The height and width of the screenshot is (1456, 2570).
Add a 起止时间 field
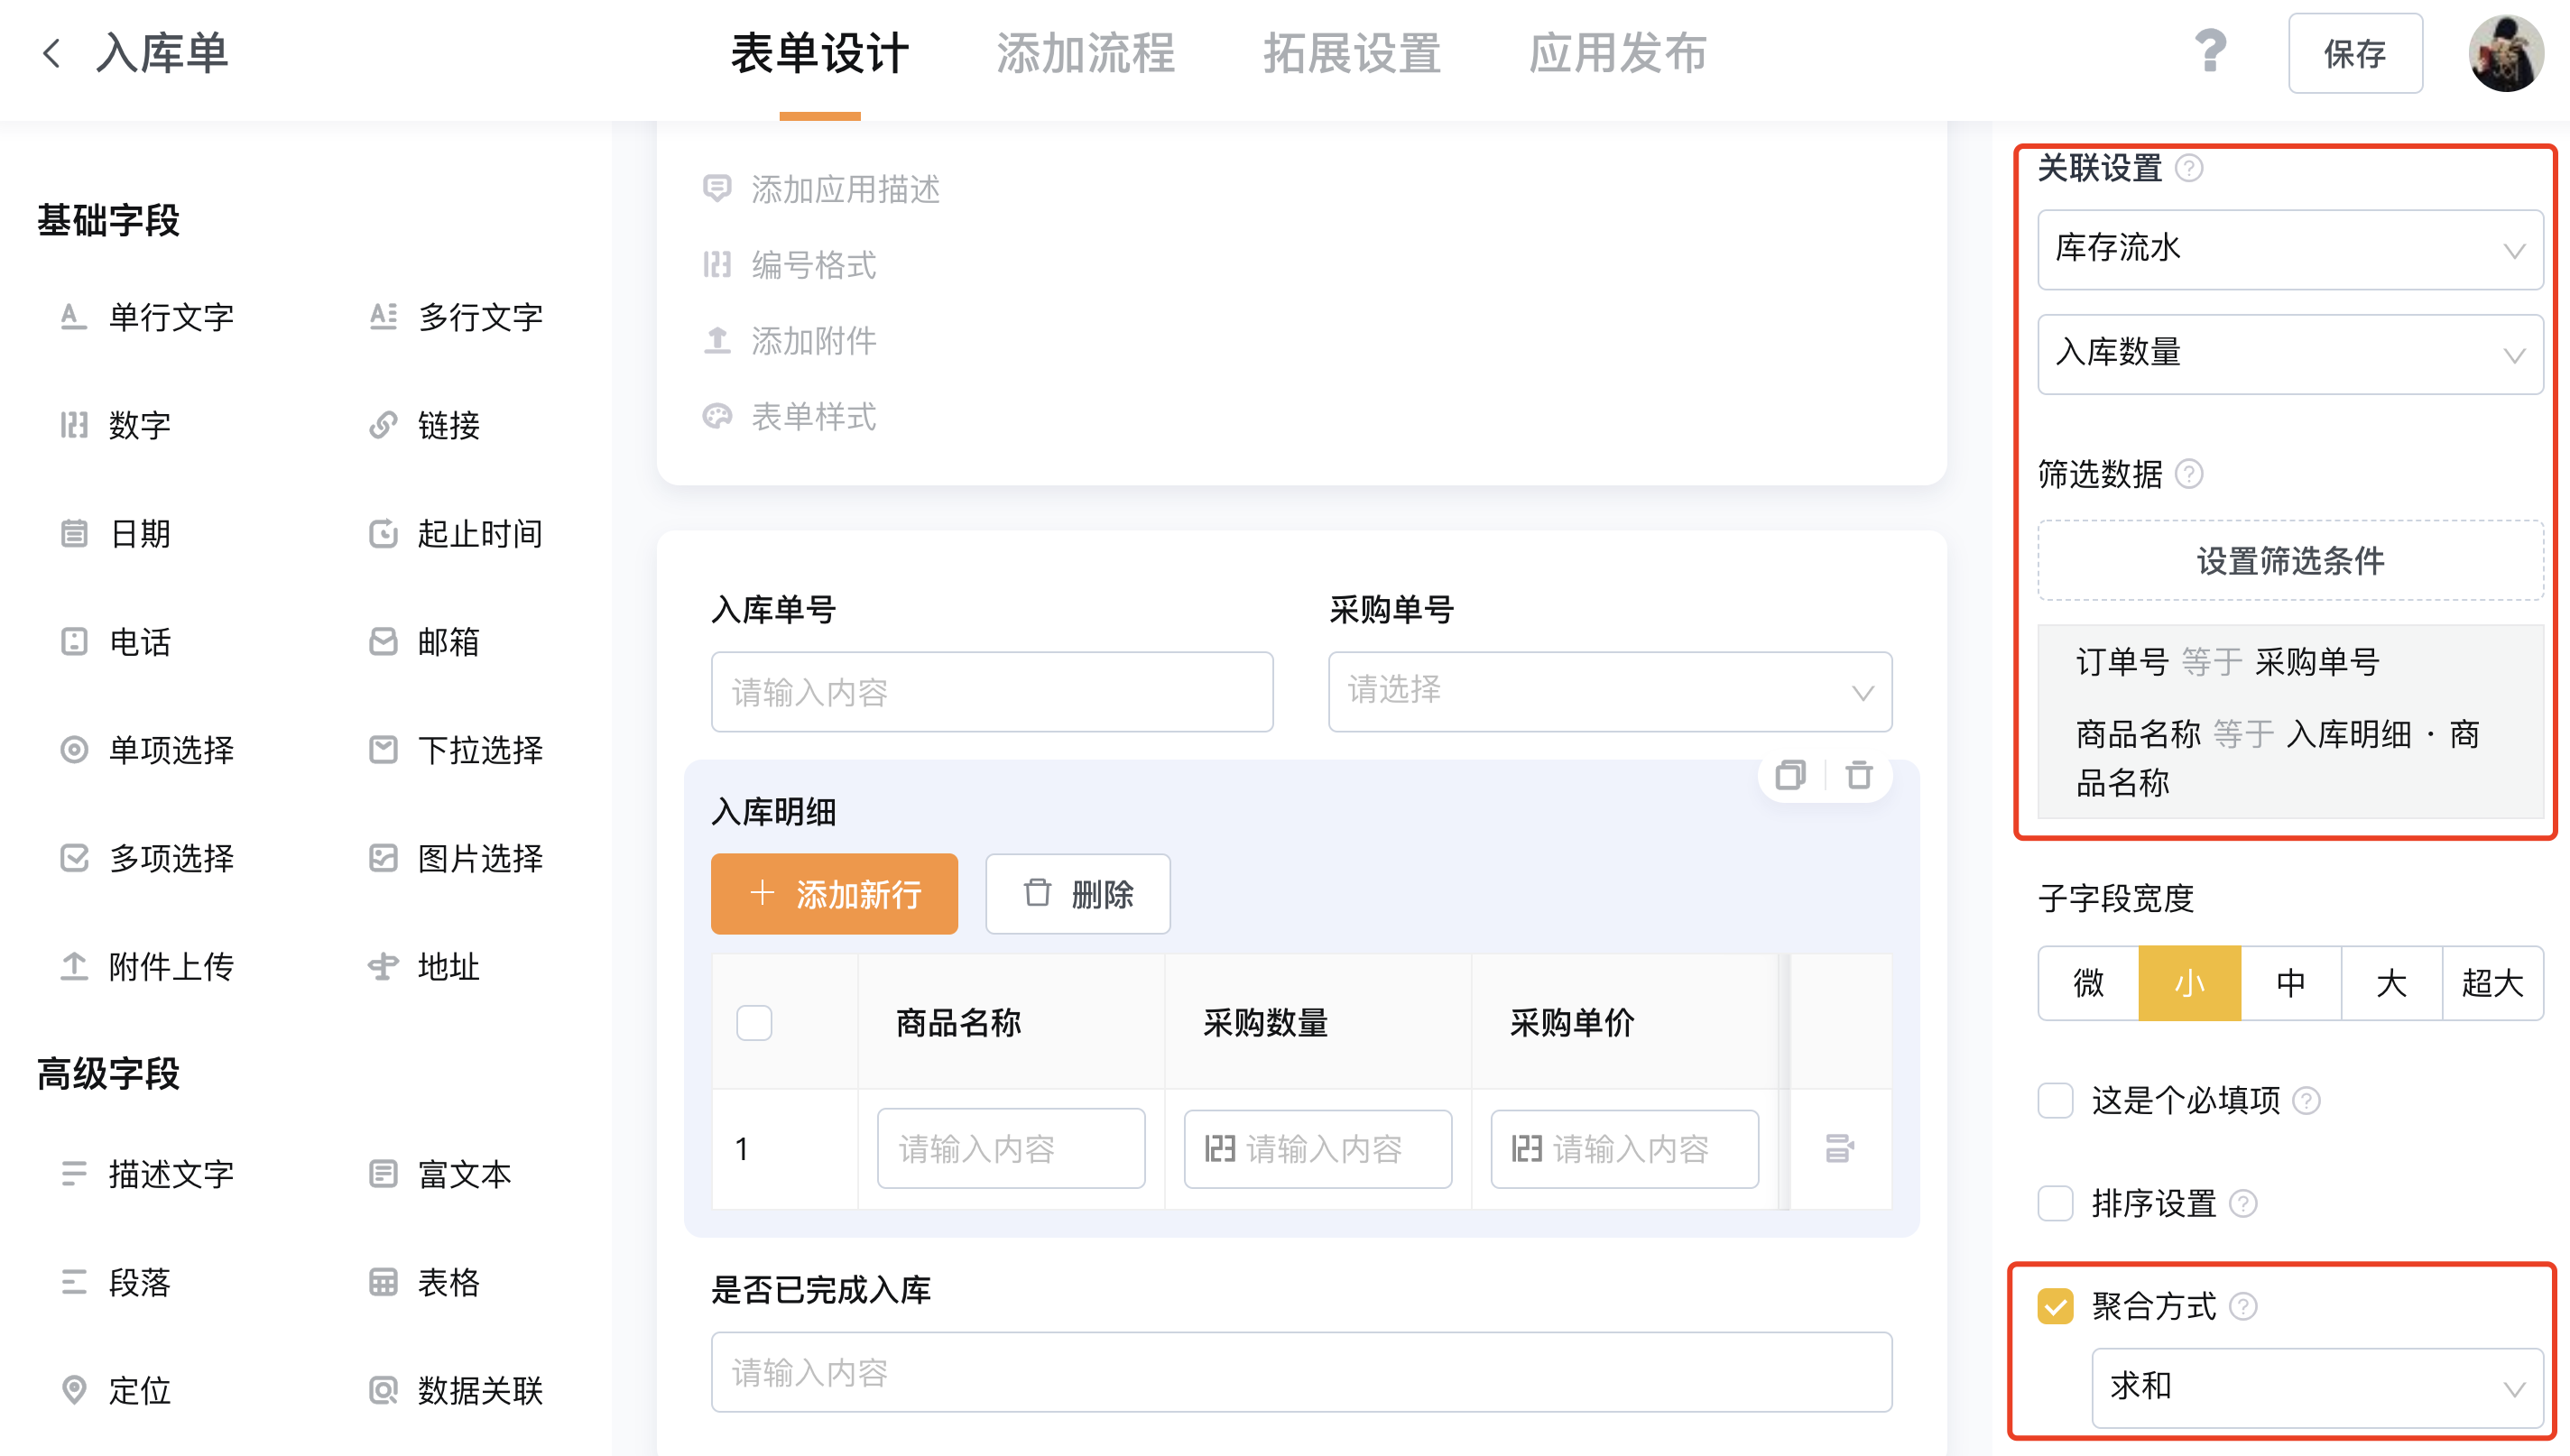point(456,533)
